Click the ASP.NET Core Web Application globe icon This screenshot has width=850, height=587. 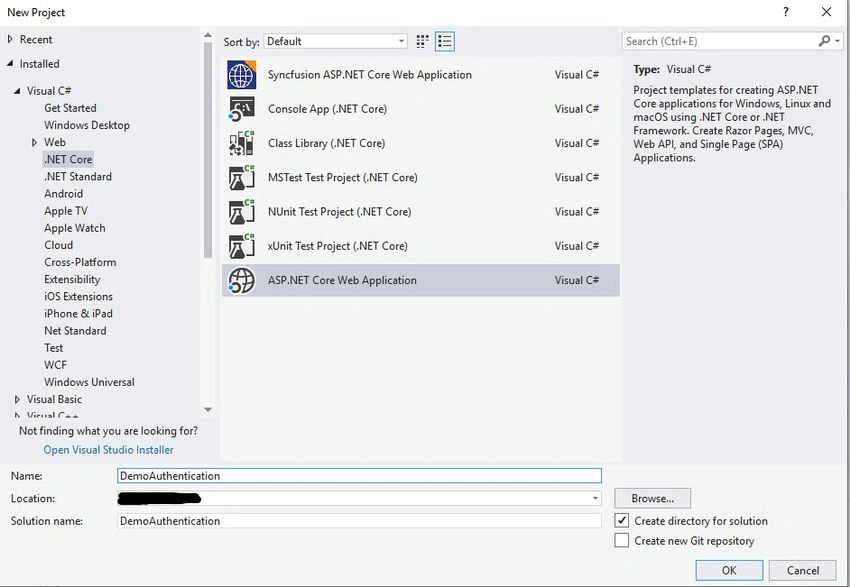pyautogui.click(x=241, y=280)
